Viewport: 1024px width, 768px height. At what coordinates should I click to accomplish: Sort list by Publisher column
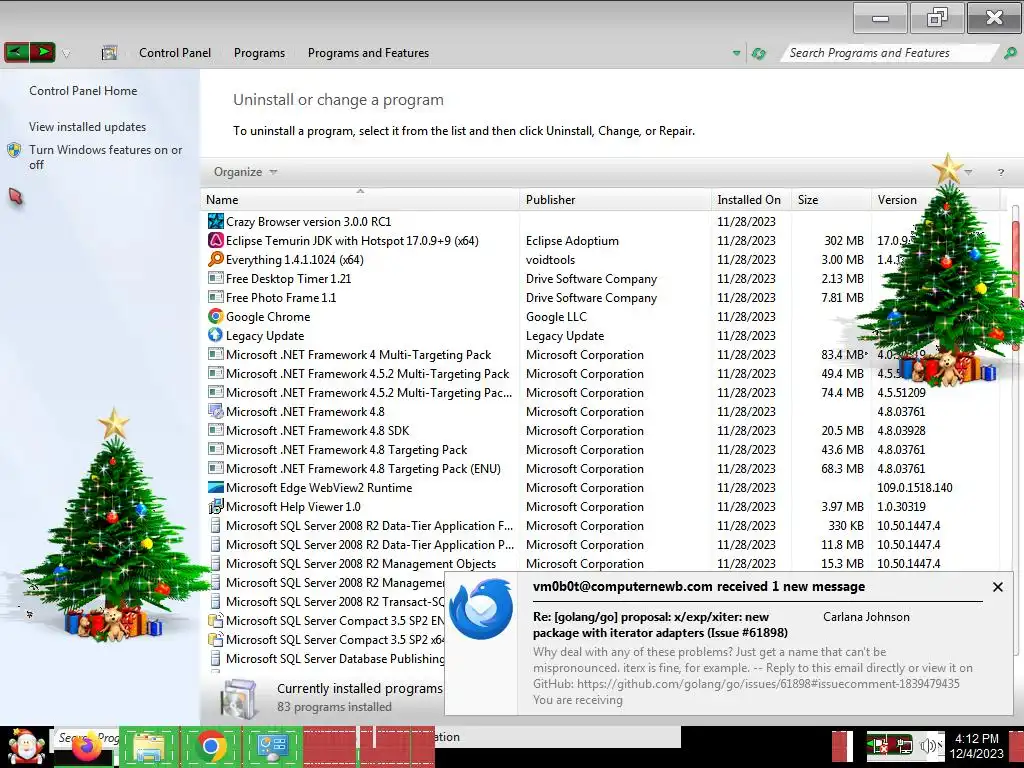click(x=616, y=200)
